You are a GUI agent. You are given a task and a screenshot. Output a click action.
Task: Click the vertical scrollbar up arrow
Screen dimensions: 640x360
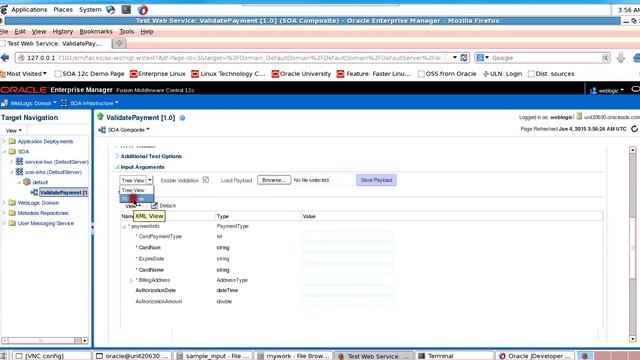click(x=633, y=150)
